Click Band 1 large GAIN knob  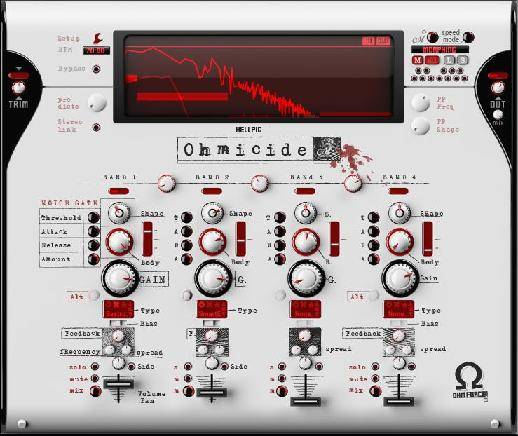pyautogui.click(x=119, y=278)
